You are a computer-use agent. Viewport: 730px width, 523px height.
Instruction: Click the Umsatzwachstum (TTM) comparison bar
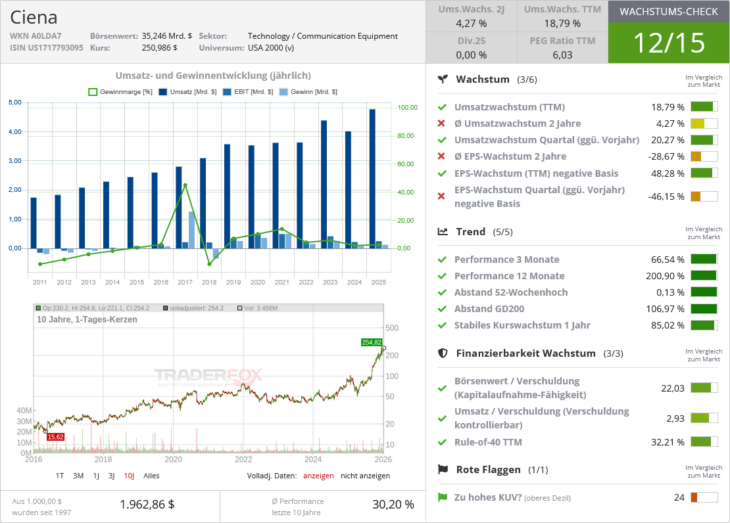[704, 107]
